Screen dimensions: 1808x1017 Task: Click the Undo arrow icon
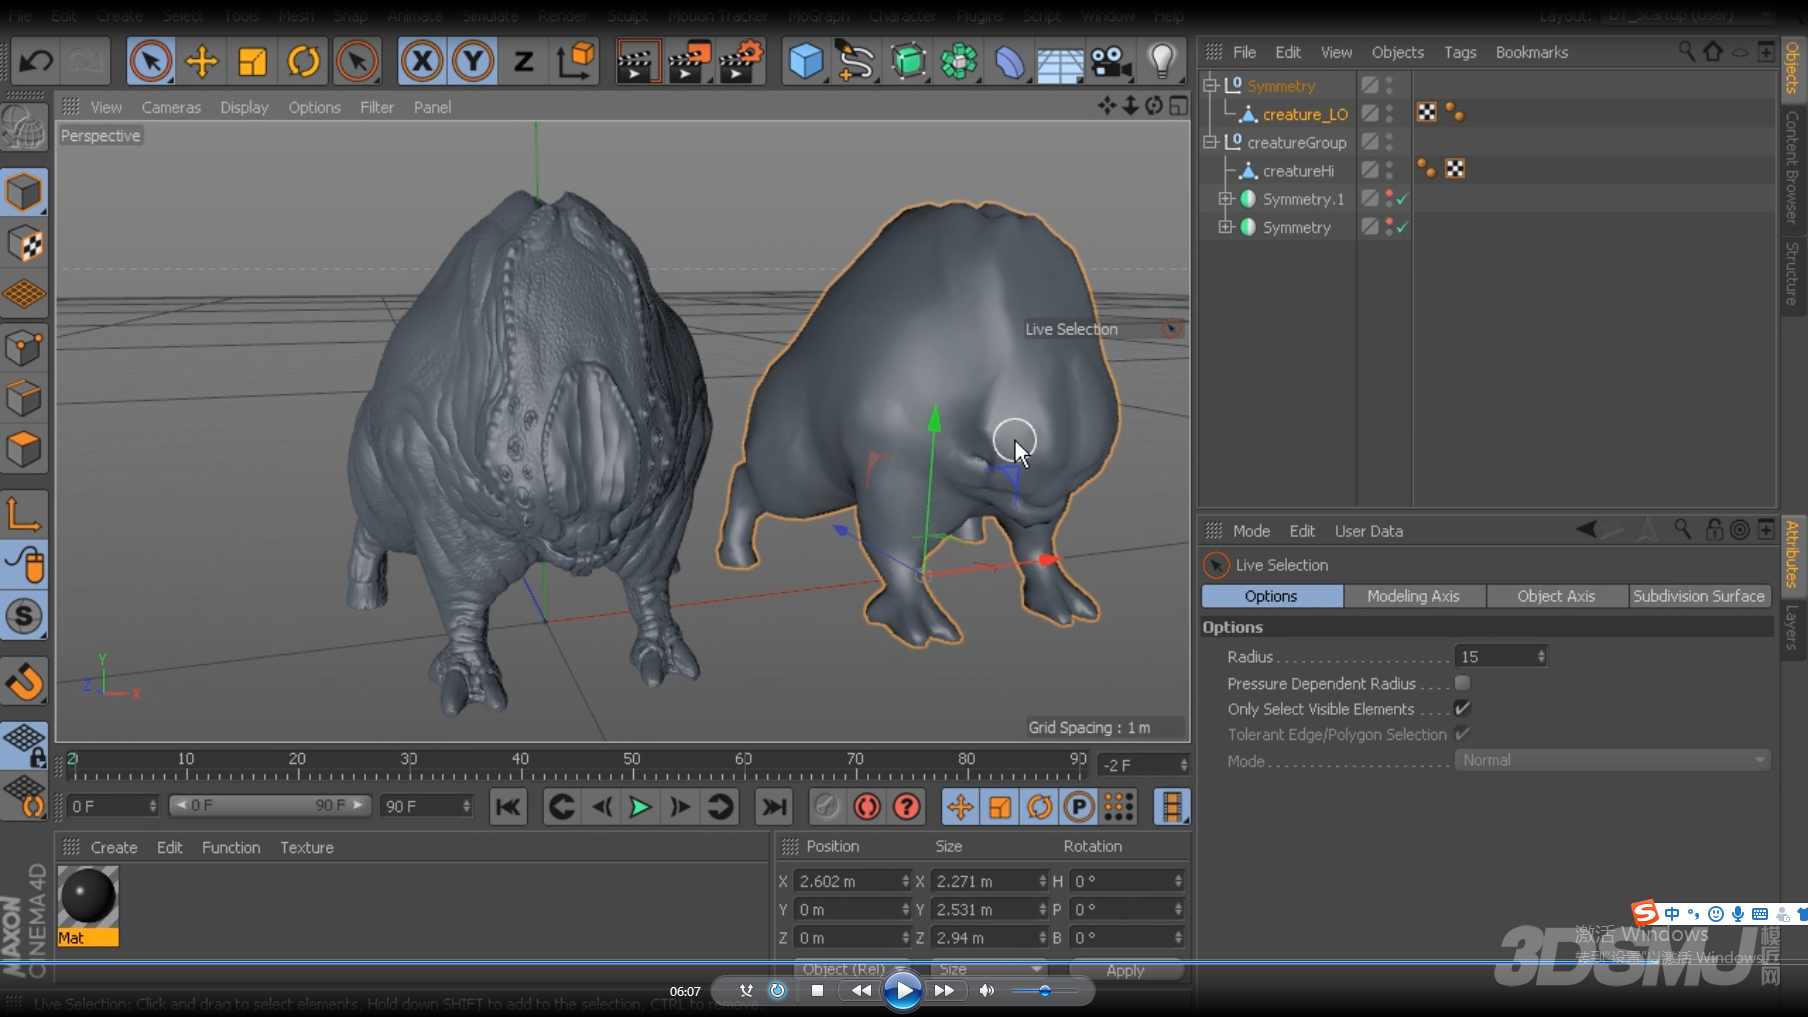coord(36,62)
